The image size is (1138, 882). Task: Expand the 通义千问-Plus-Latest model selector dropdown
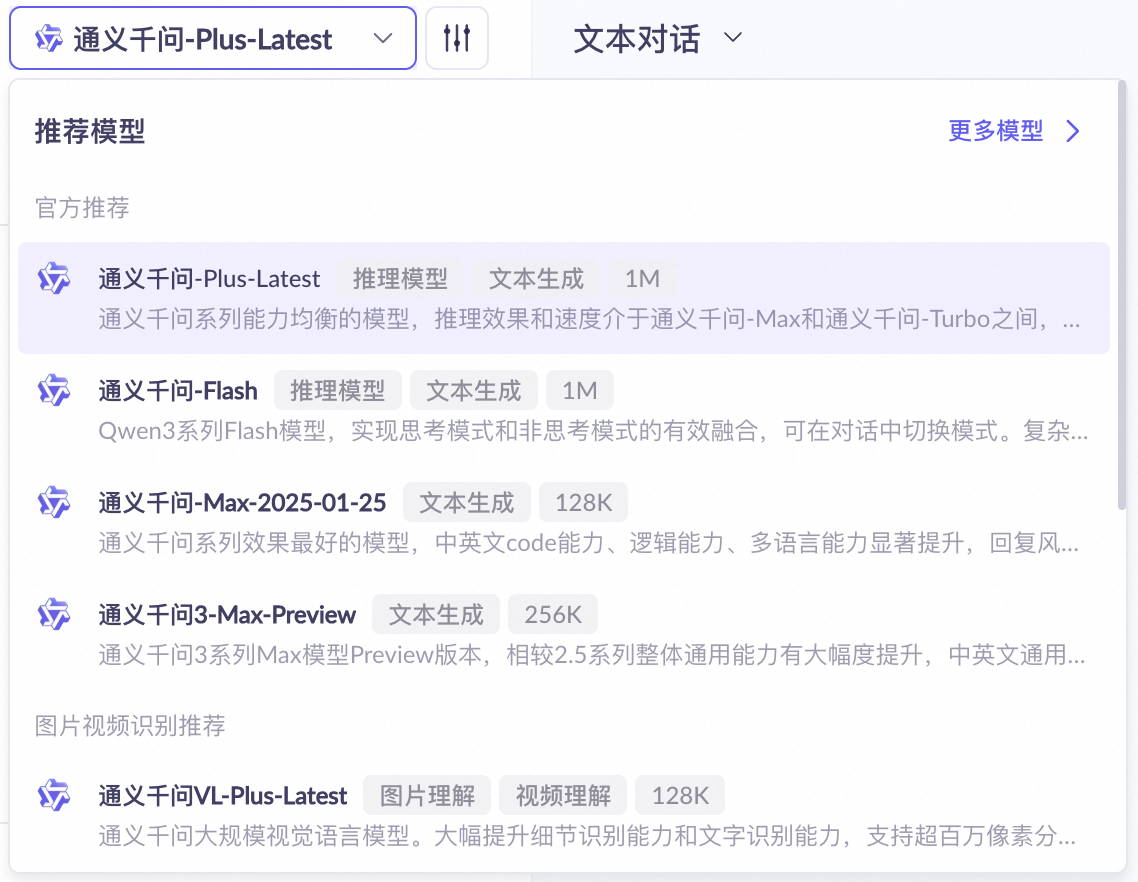coord(213,38)
